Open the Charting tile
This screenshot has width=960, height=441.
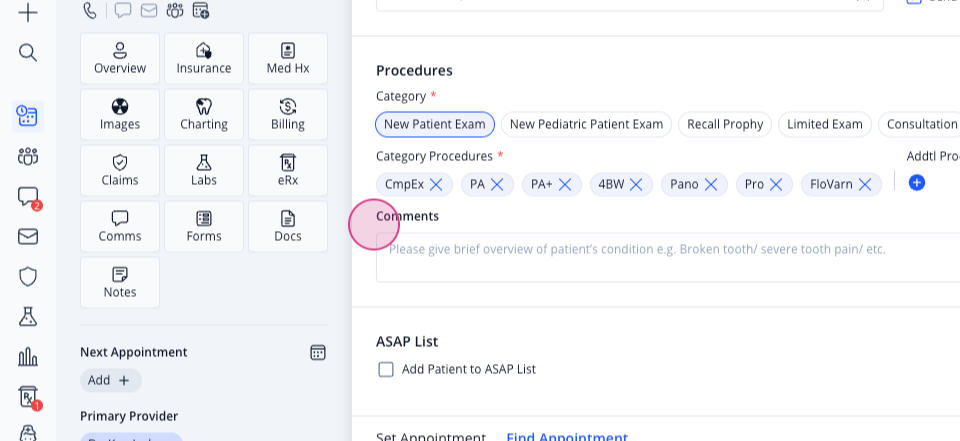click(x=204, y=115)
